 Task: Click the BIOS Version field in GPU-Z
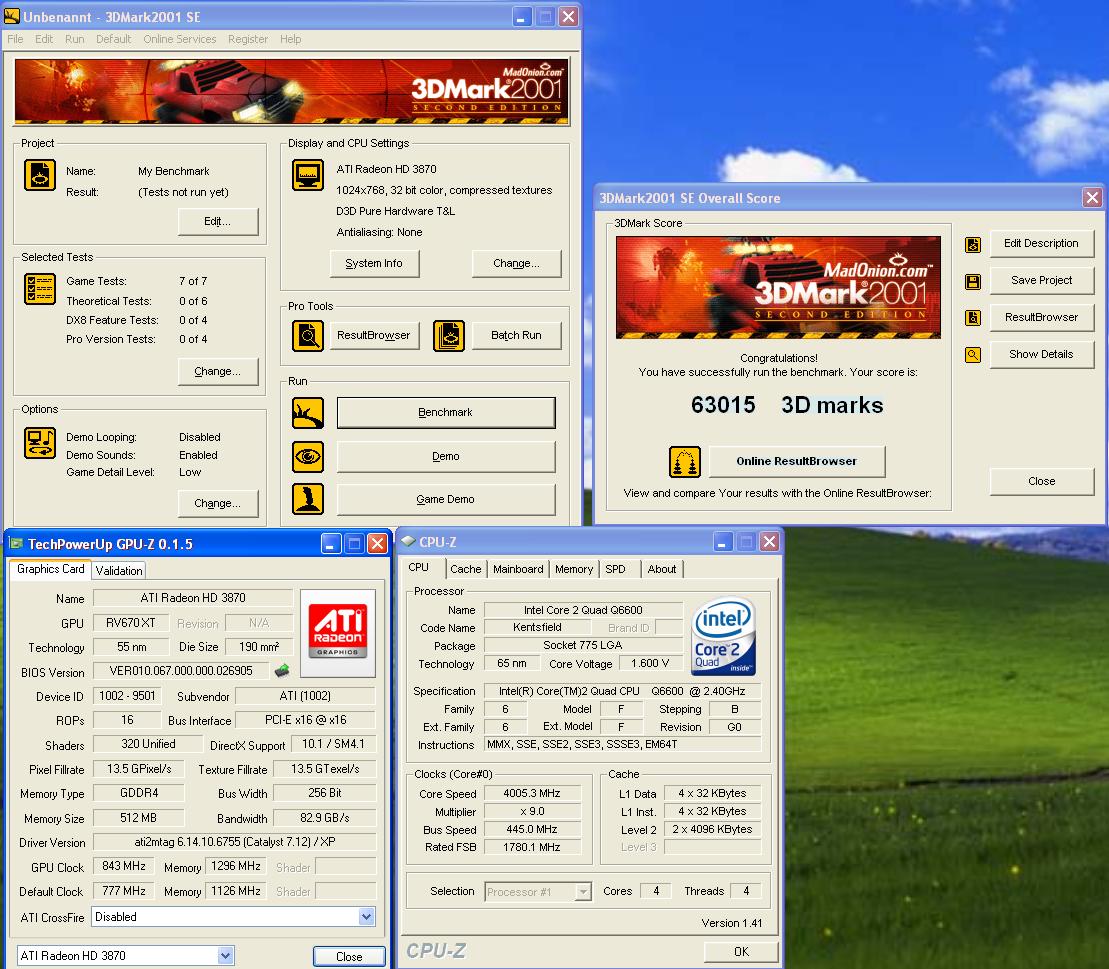(x=181, y=671)
